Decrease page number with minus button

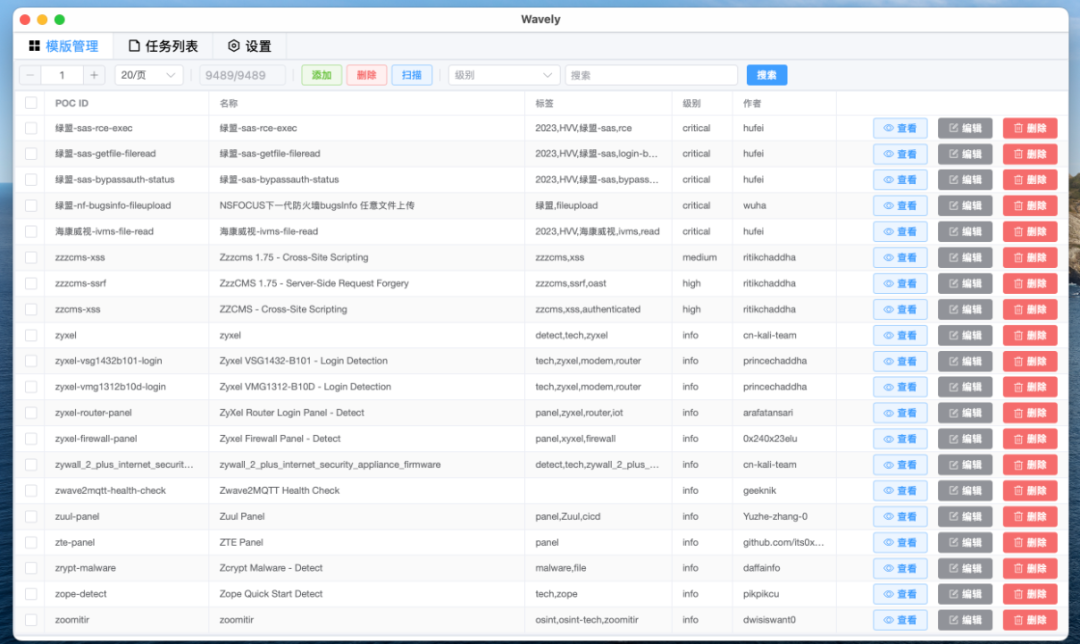click(30, 75)
